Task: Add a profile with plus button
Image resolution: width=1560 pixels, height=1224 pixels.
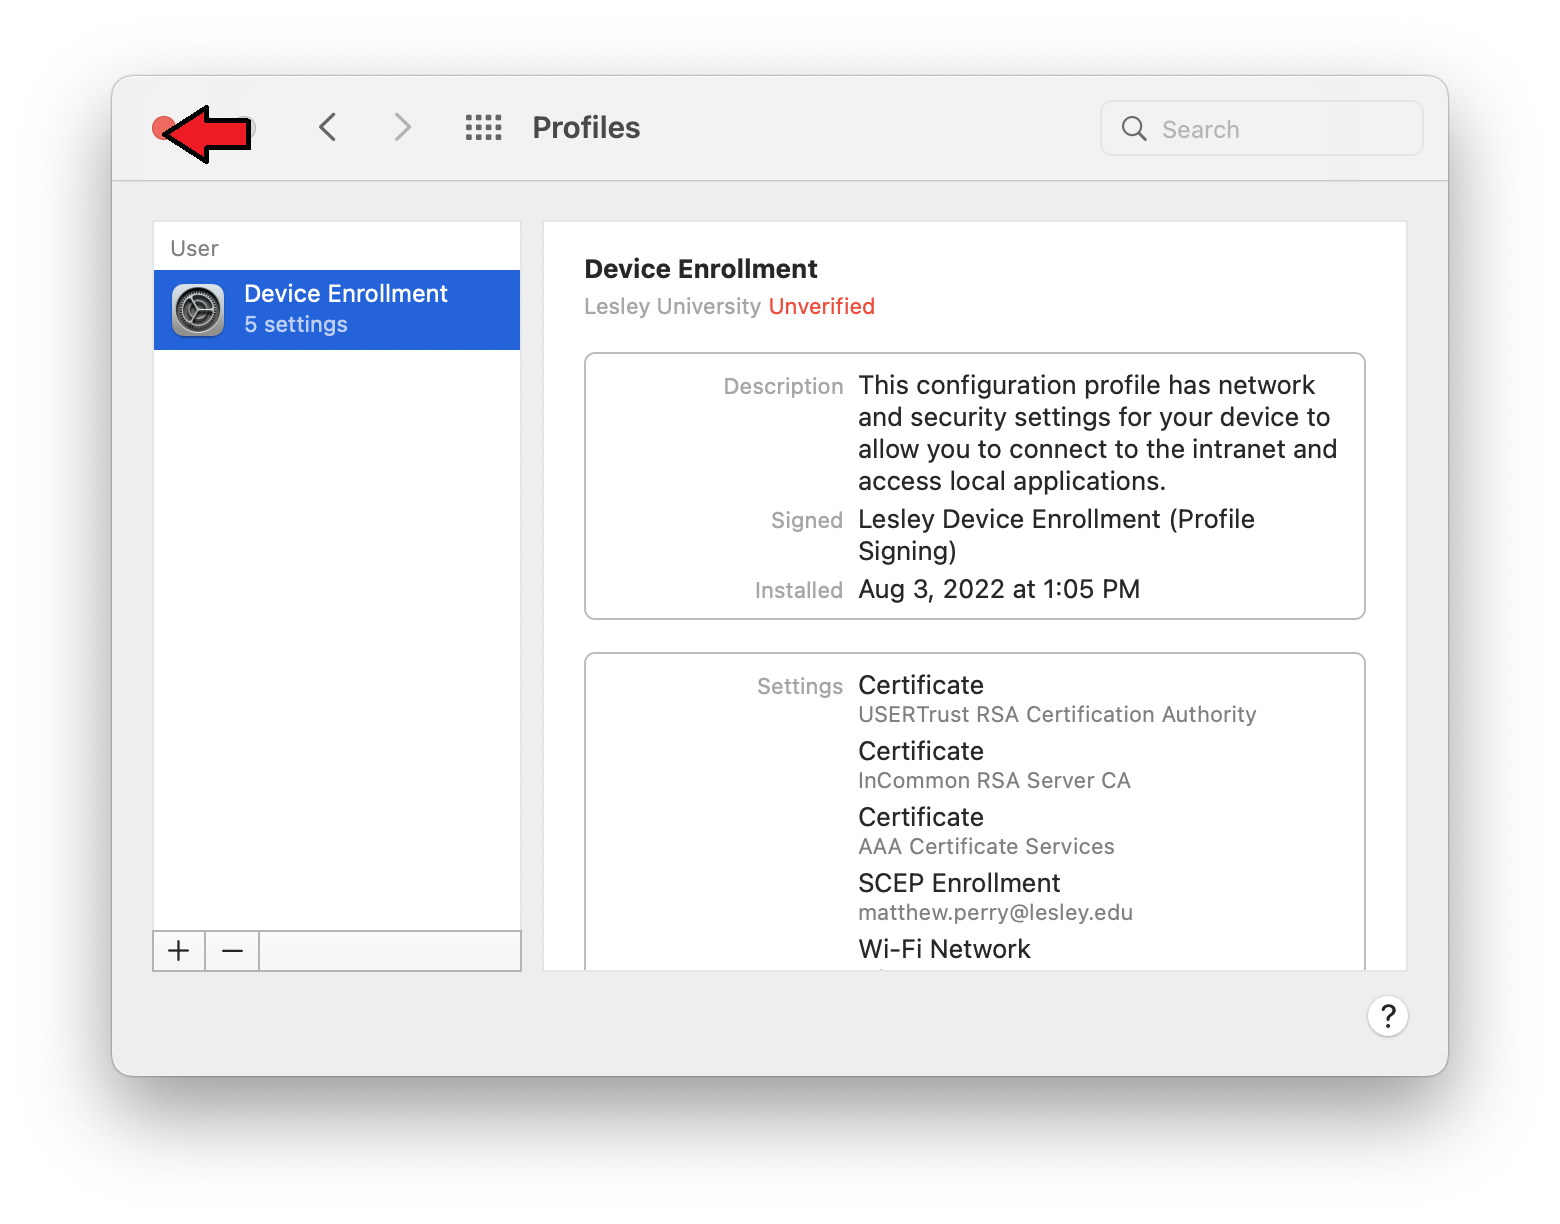Action: point(179,951)
